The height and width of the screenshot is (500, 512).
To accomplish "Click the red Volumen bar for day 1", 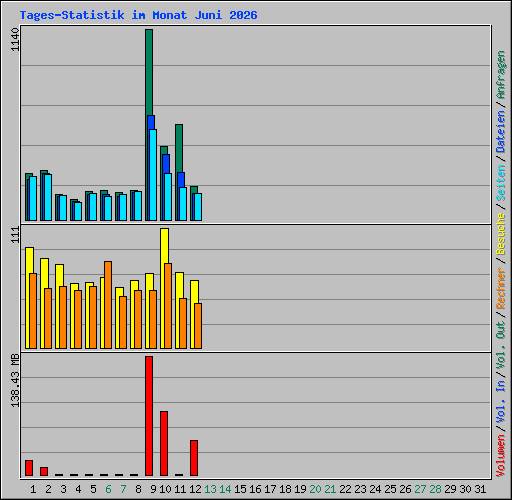I will click(x=29, y=468).
